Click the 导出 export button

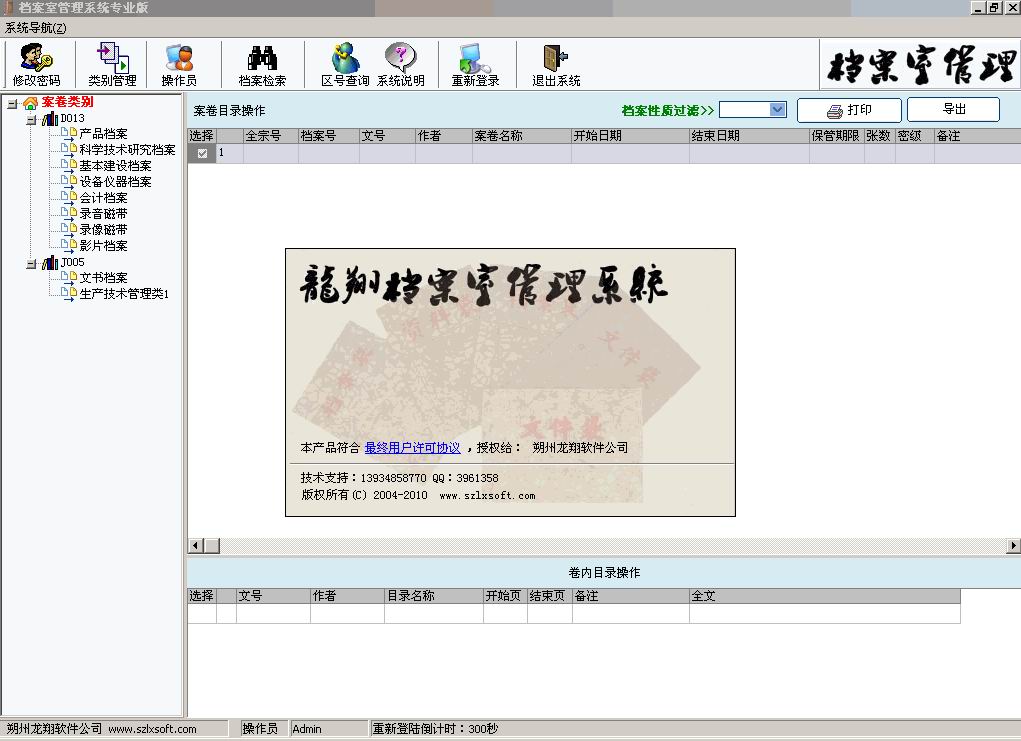[x=953, y=110]
